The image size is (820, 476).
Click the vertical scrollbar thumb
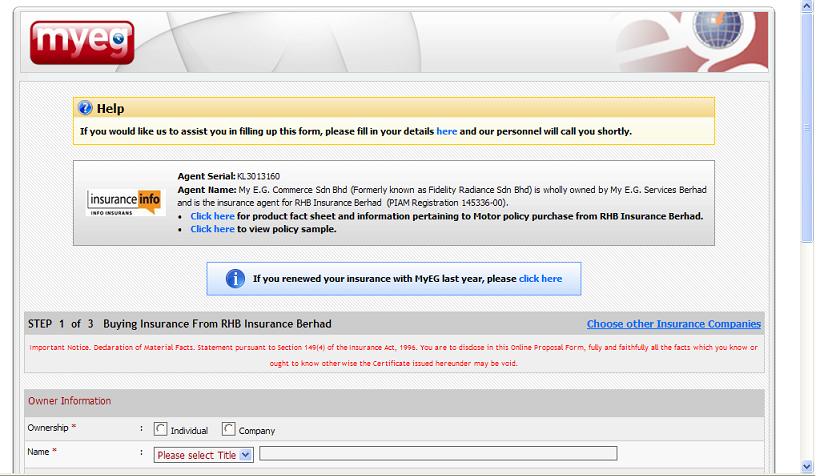pyautogui.click(x=807, y=127)
